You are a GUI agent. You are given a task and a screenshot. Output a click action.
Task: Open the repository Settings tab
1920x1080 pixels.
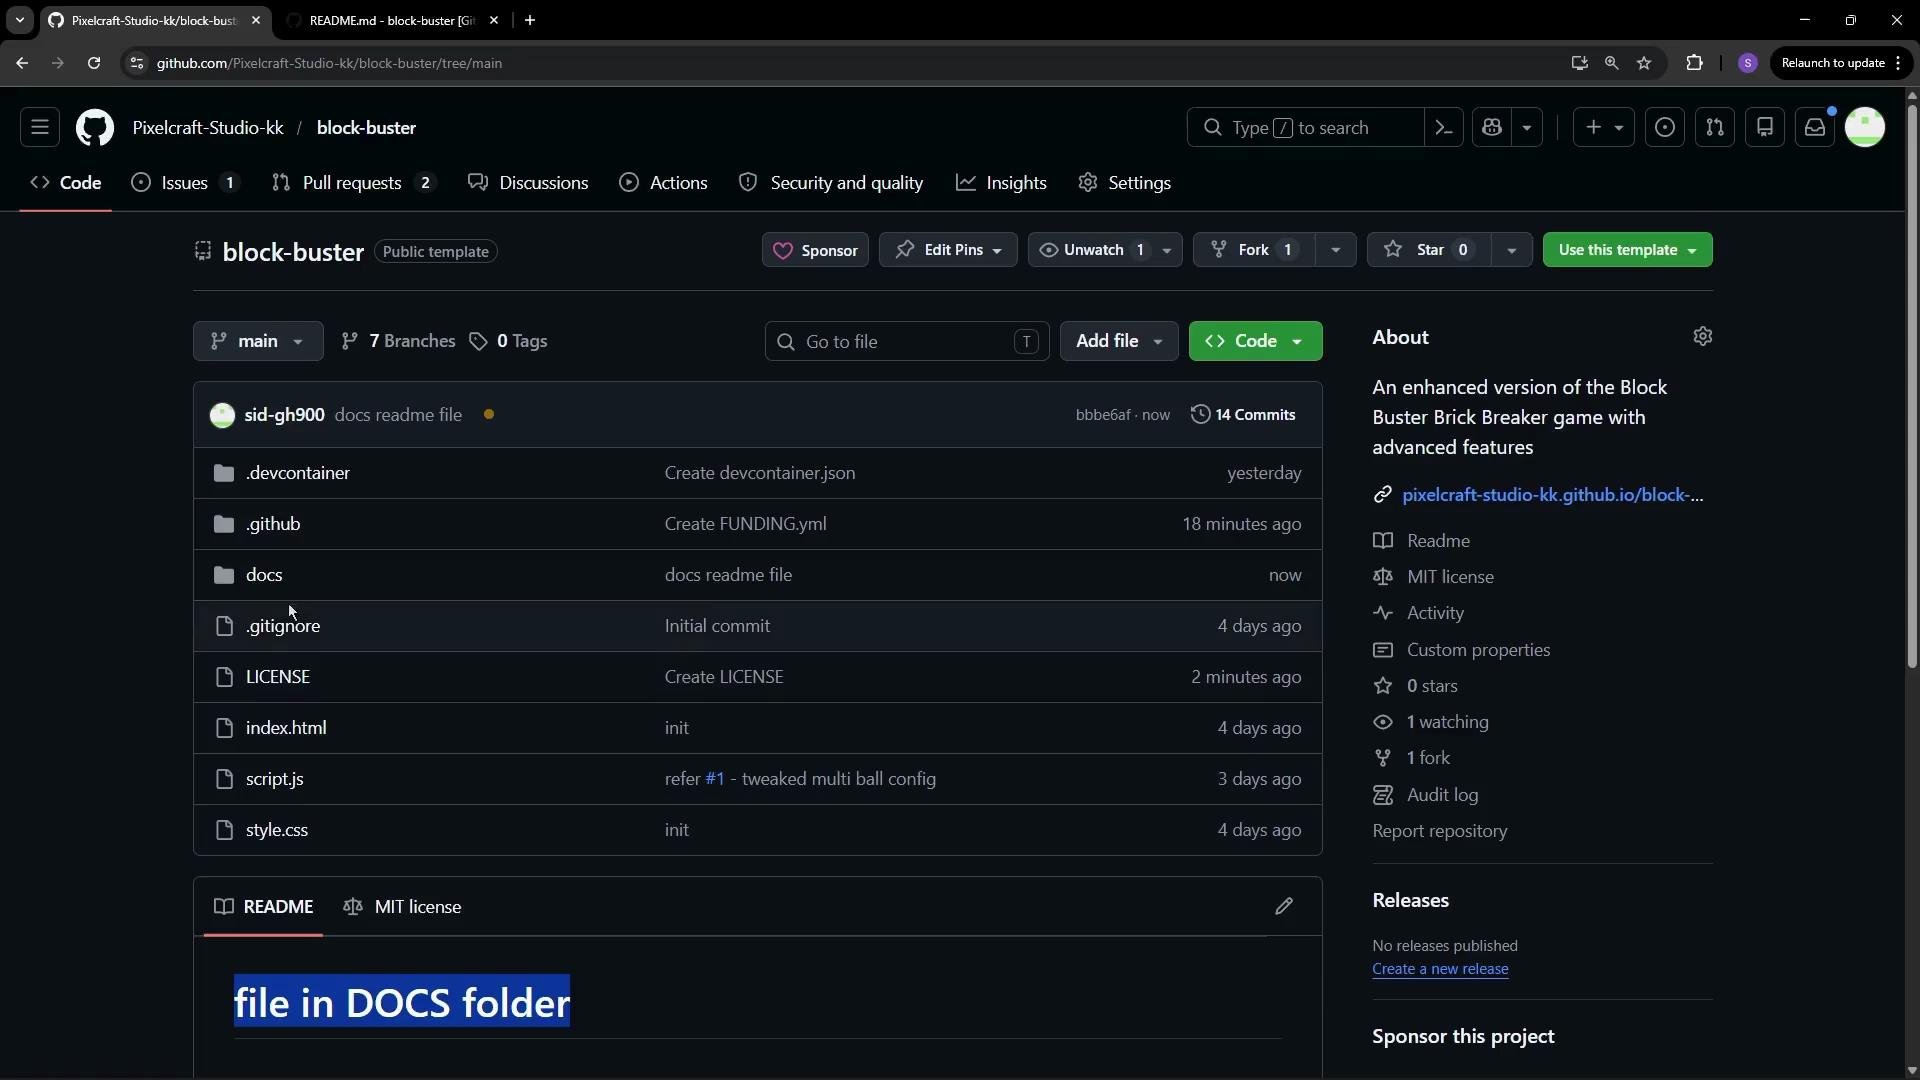point(1125,183)
